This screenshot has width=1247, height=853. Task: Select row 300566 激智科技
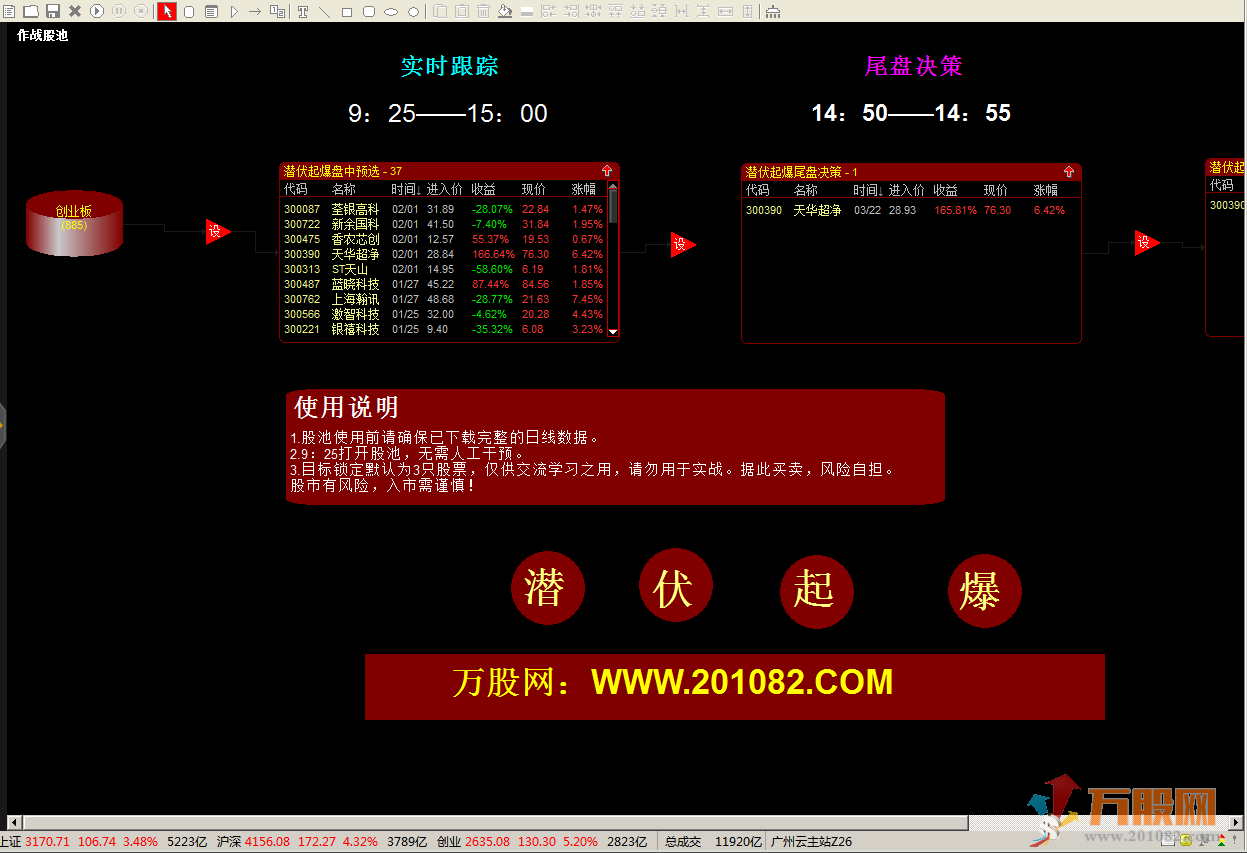point(444,314)
